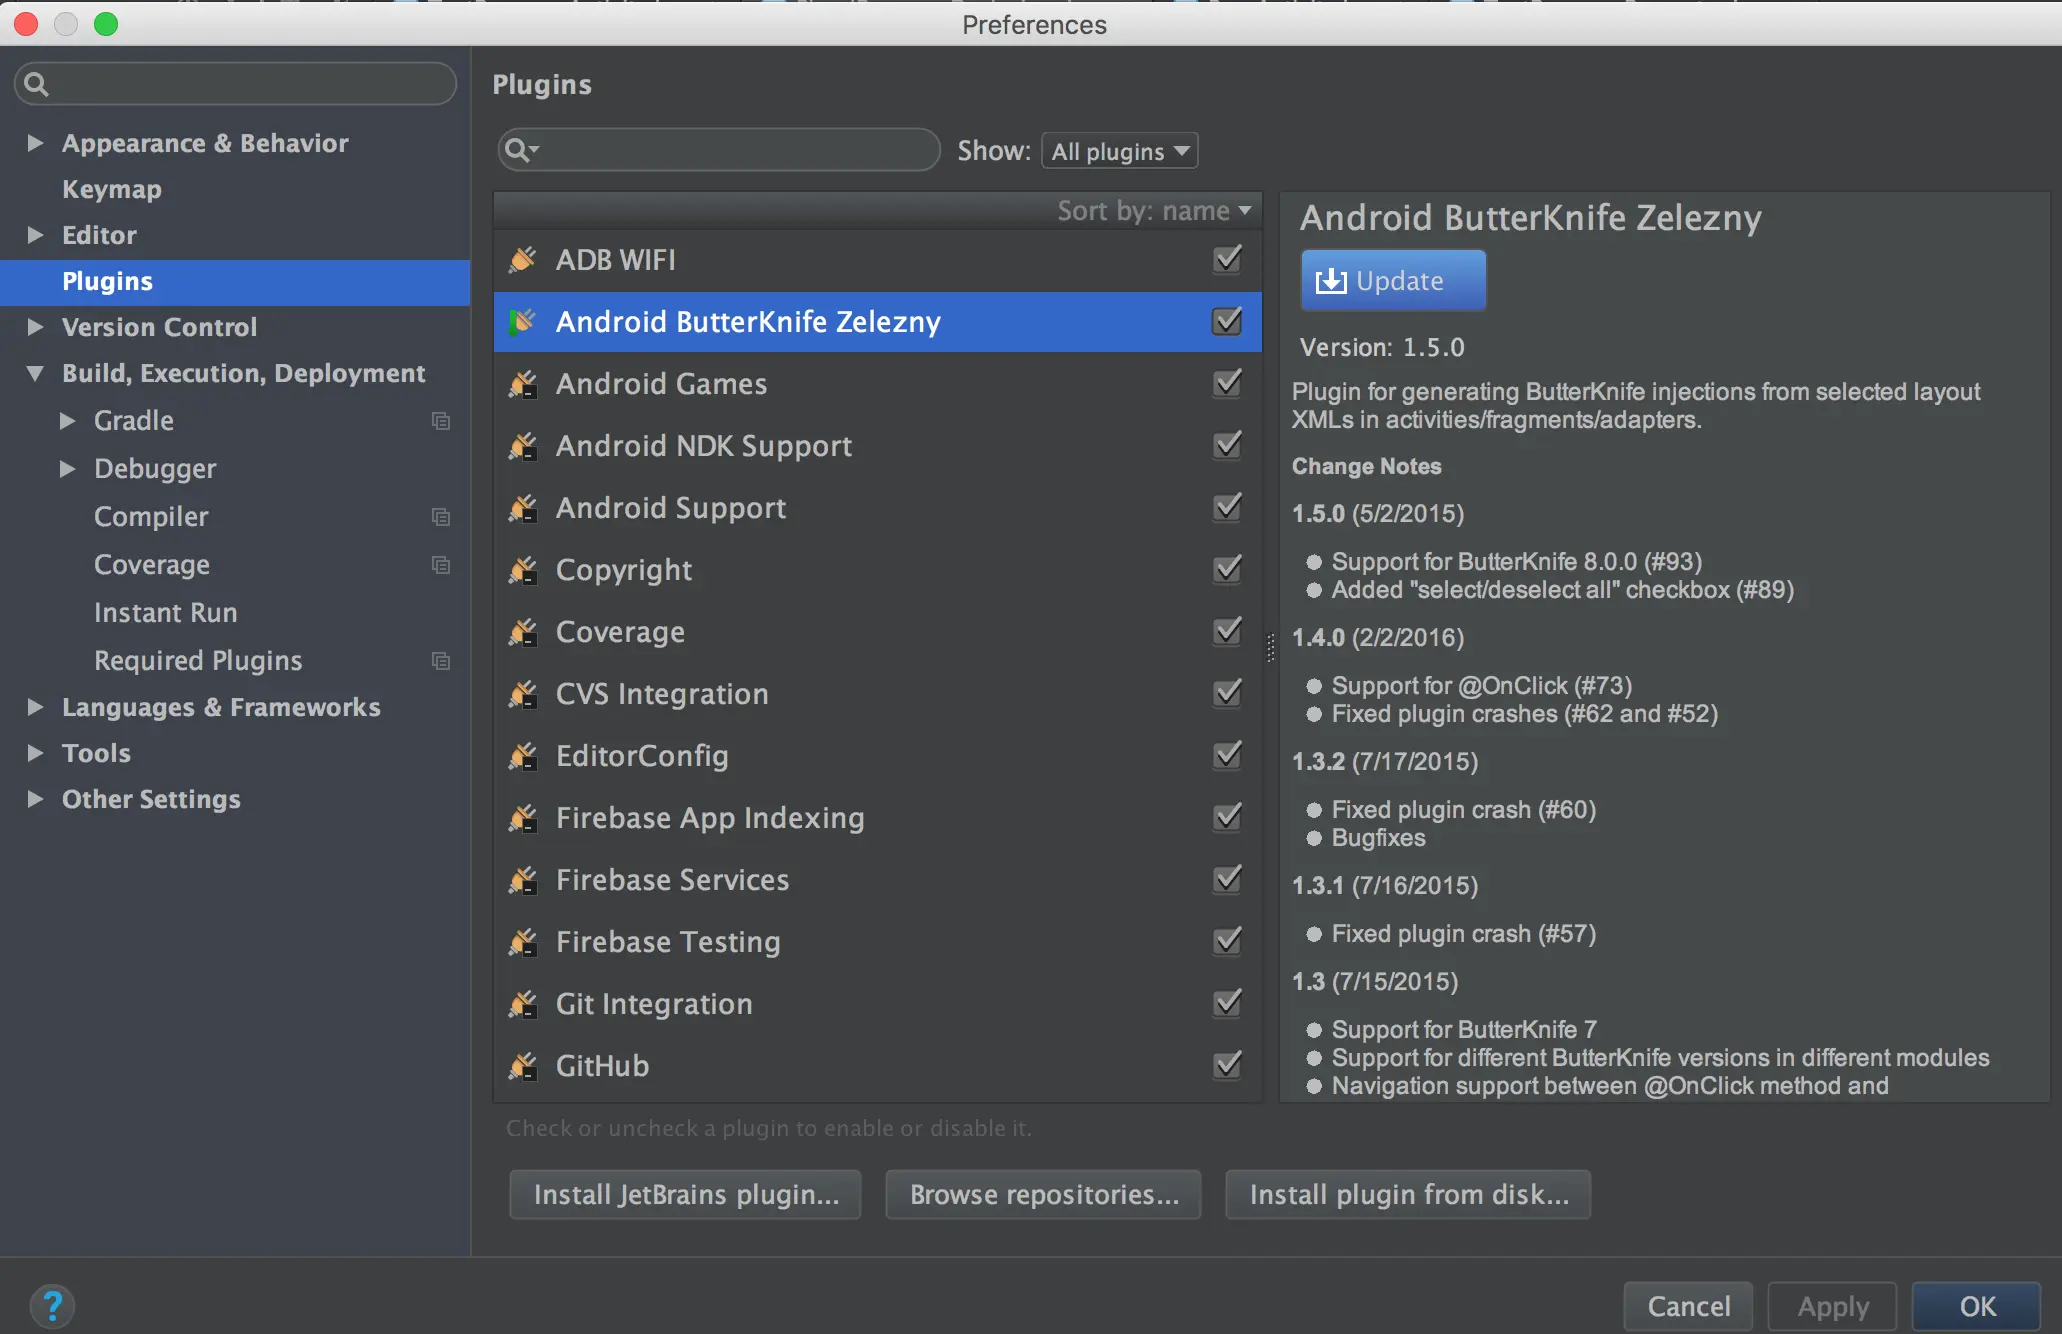Click the ADB WIFI plugin icon
Screen dimensions: 2062x1334
pos(523,260)
